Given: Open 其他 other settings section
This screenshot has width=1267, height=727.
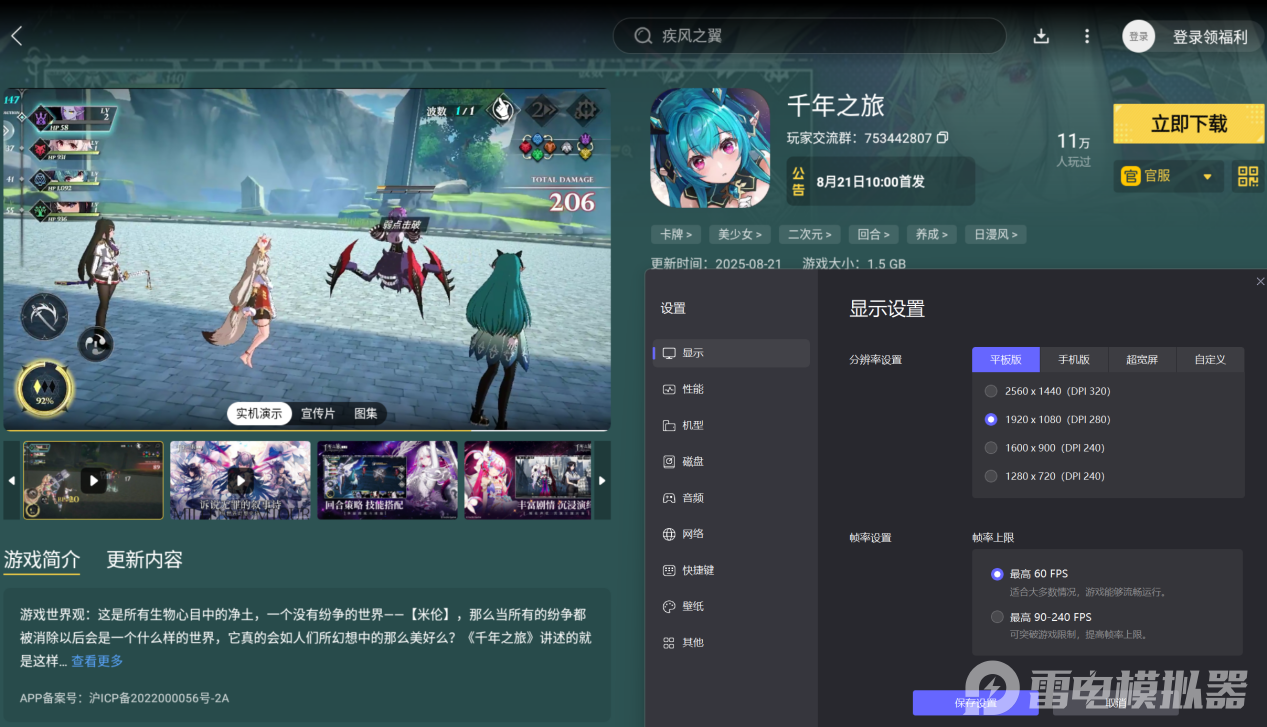Looking at the screenshot, I should (x=731, y=642).
